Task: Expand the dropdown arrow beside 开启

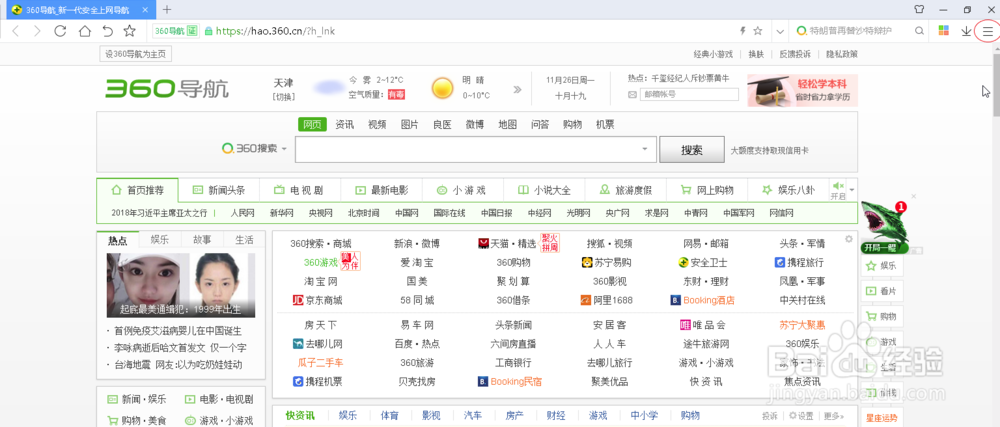Action: click(852, 190)
